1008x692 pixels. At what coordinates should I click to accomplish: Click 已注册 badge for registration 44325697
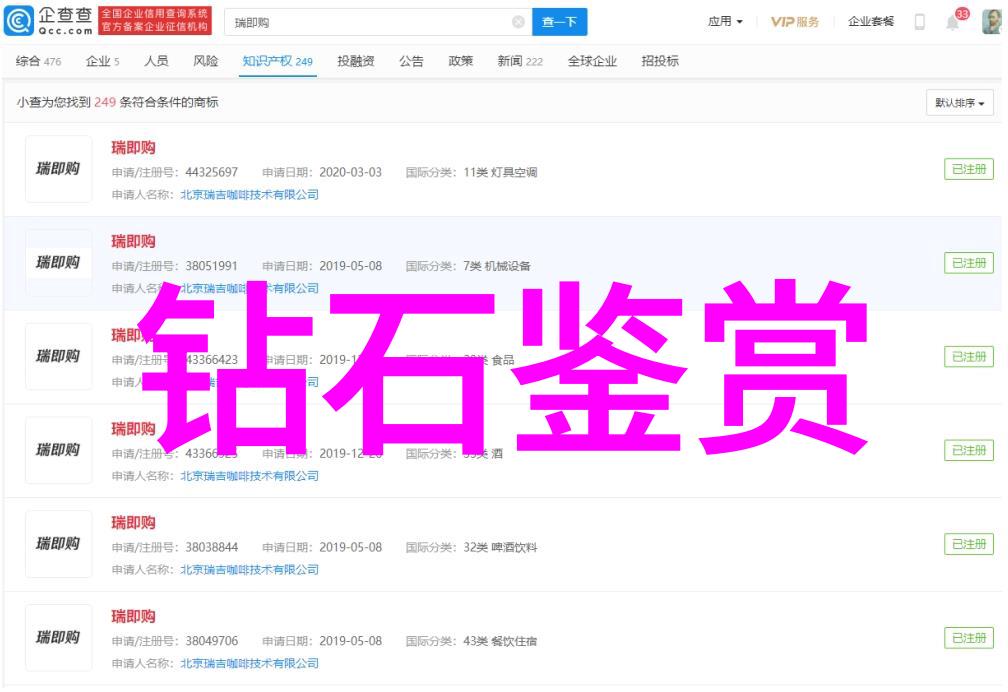coord(969,169)
